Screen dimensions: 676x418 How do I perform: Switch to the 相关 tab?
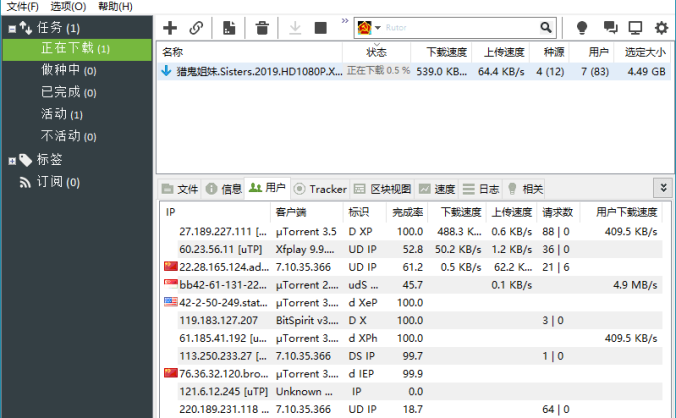[x=525, y=189]
